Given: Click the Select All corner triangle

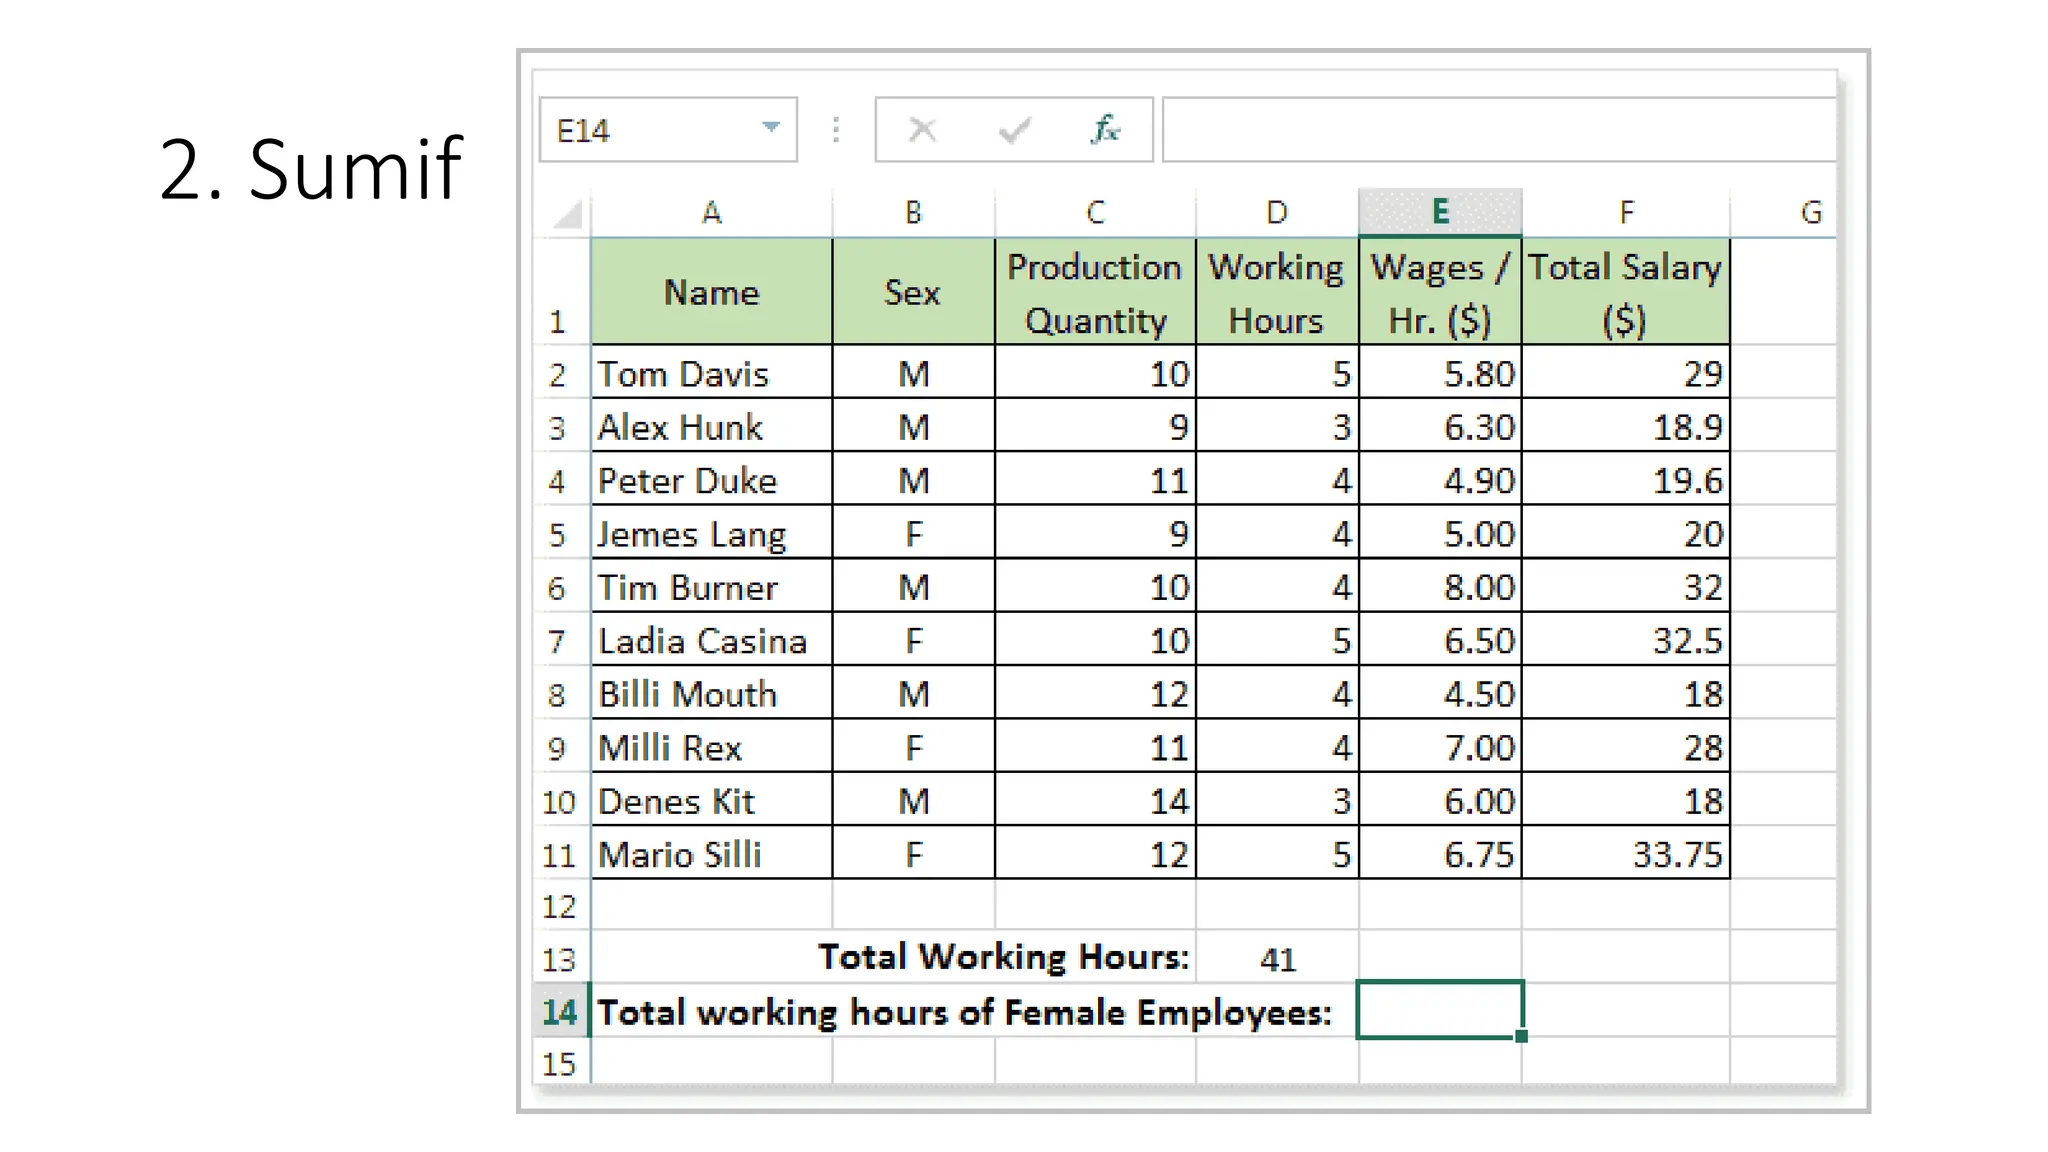Looking at the screenshot, I should [x=567, y=213].
